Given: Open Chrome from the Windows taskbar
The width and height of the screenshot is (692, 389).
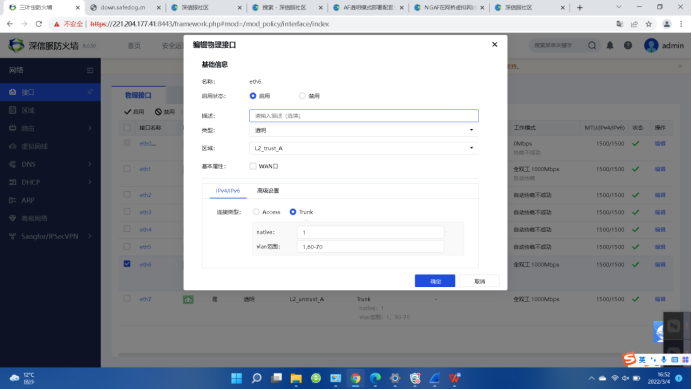Looking at the screenshot, I should [355, 378].
